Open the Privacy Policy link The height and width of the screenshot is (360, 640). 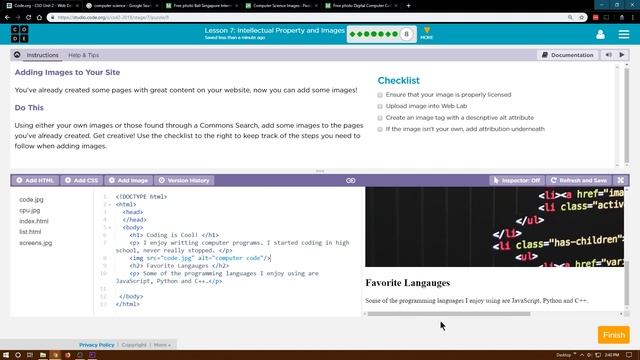pyautogui.click(x=97, y=345)
